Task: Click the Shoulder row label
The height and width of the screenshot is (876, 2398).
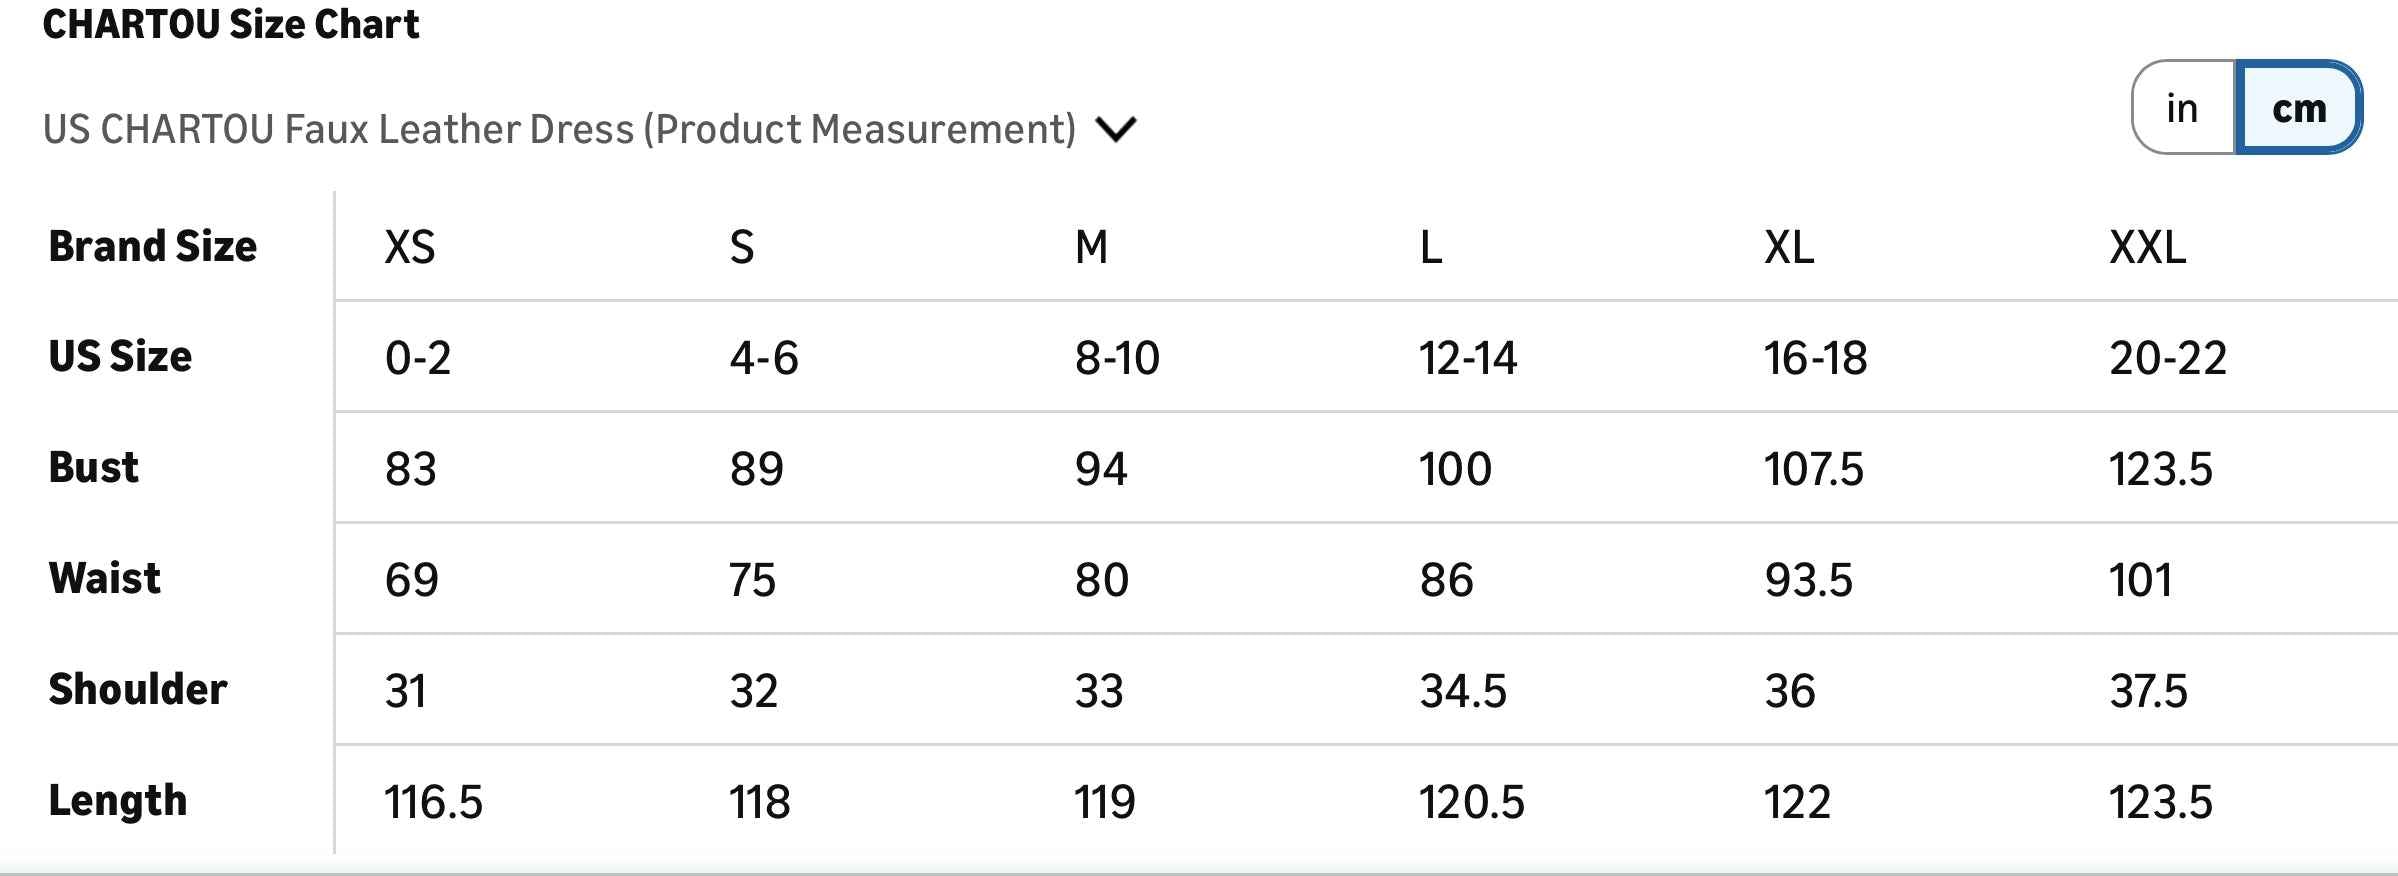Action: [x=138, y=689]
